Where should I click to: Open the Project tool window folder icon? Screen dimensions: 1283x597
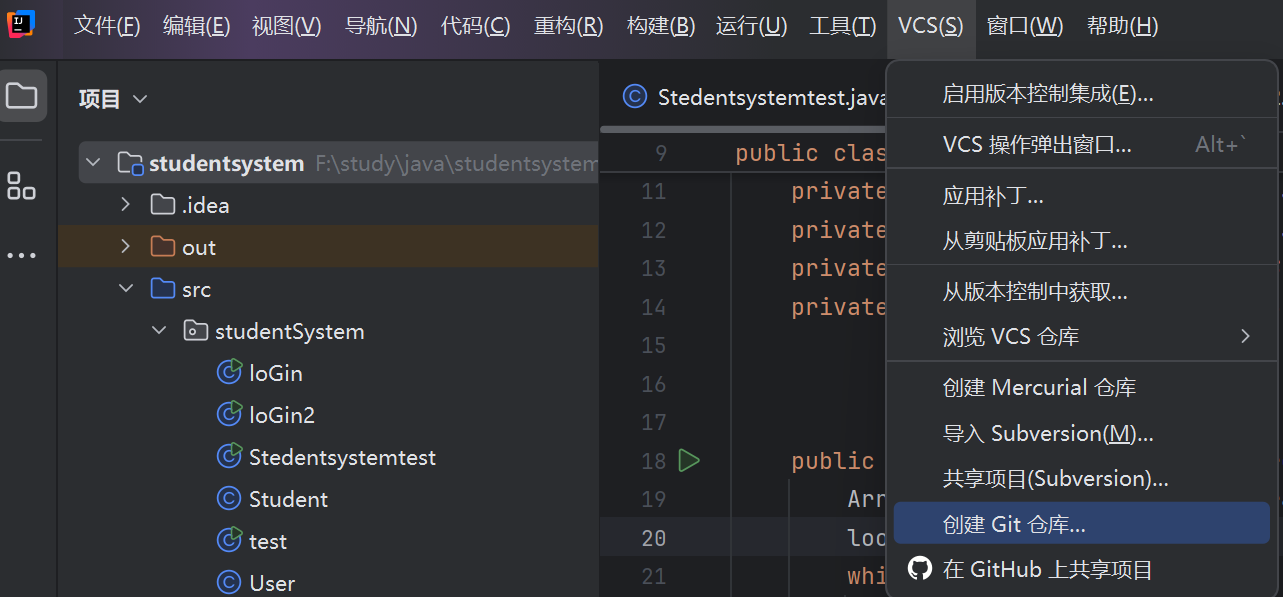[22, 96]
